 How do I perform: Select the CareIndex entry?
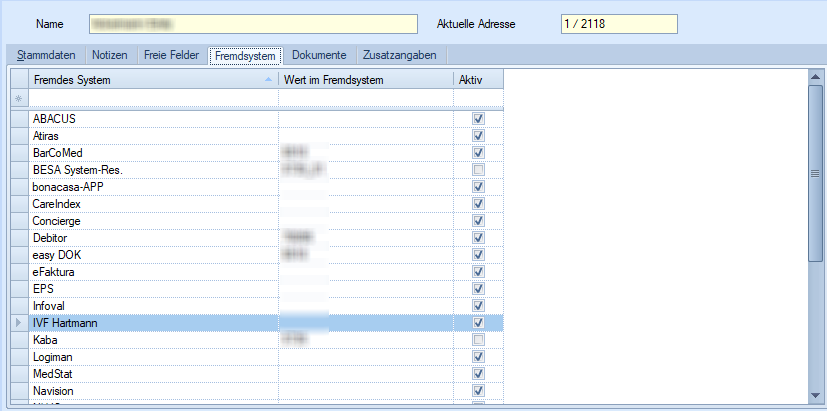pyautogui.click(x=257, y=204)
